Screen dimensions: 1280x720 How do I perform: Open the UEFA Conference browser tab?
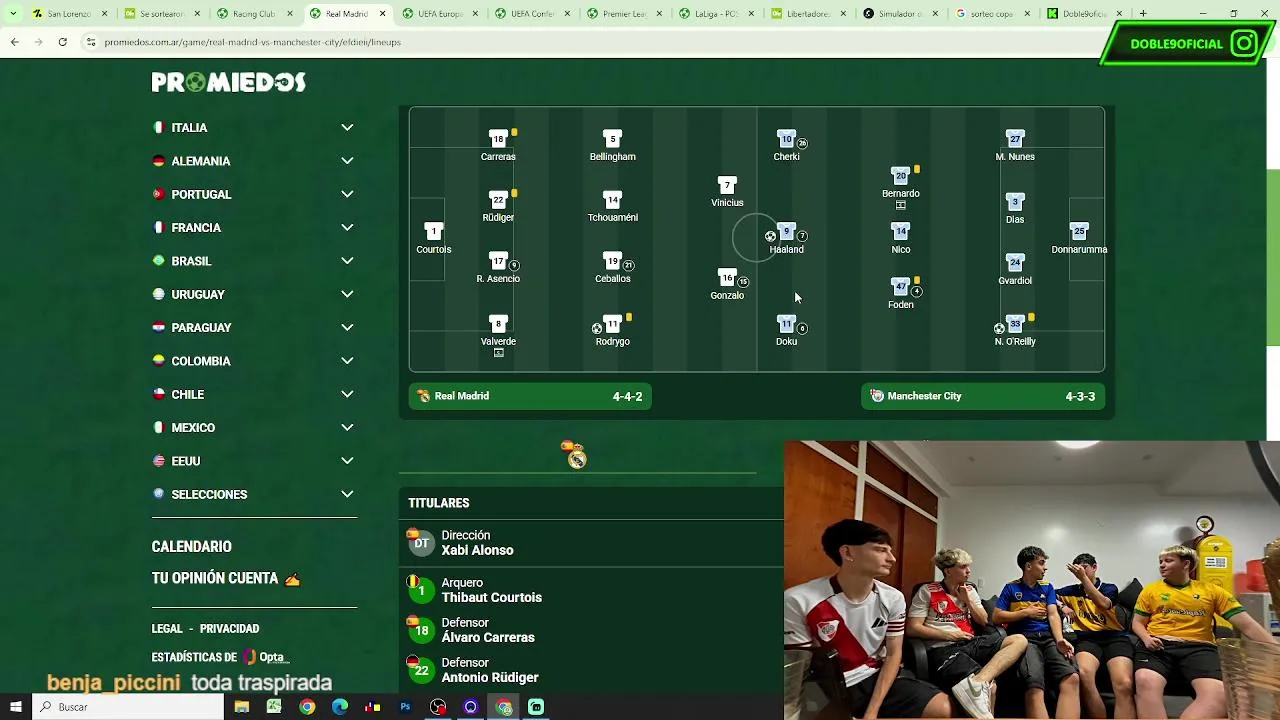click(x=531, y=14)
